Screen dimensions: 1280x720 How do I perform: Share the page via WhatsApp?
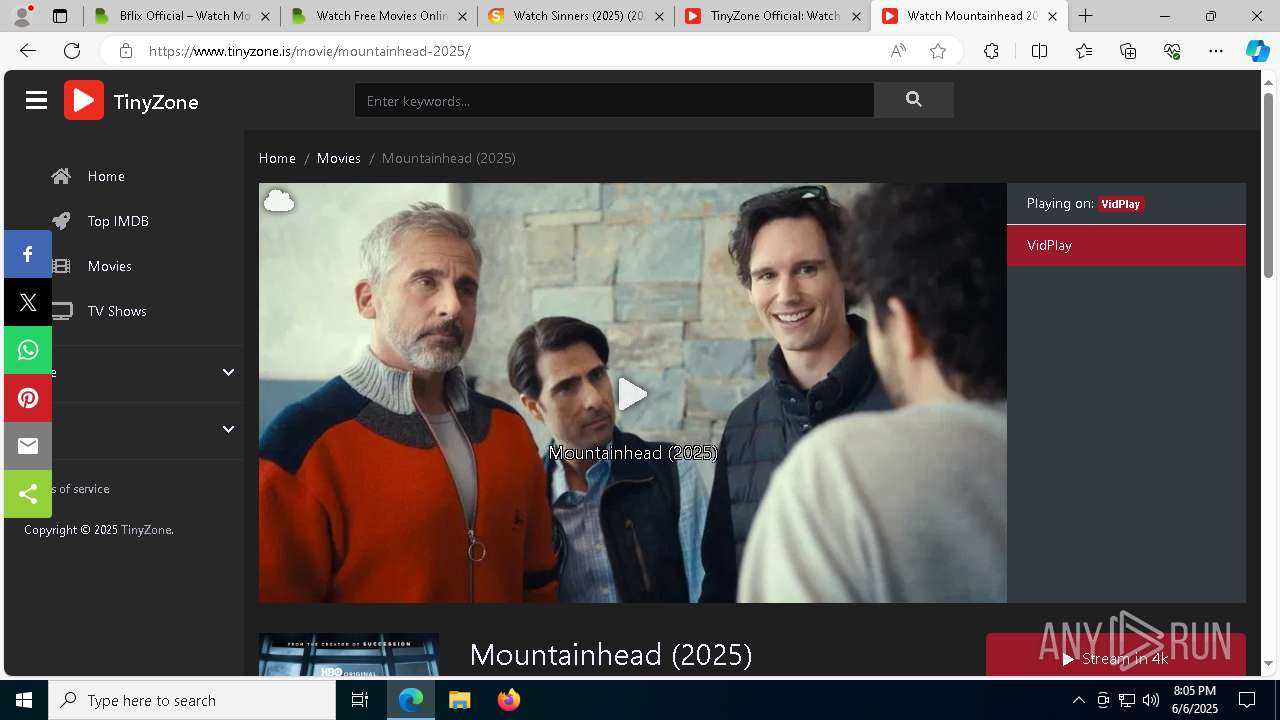point(28,350)
